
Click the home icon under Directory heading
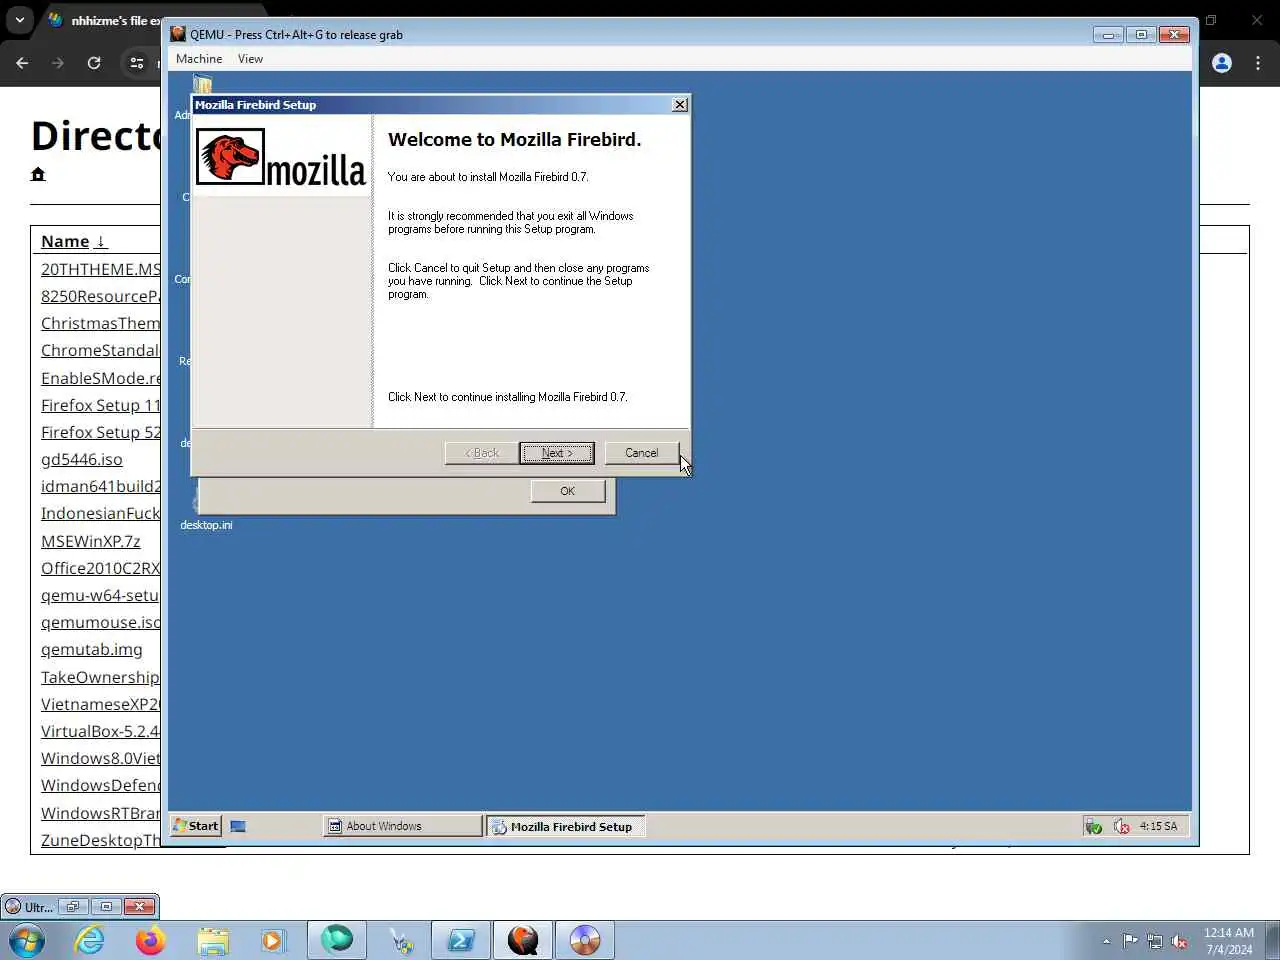(x=38, y=174)
